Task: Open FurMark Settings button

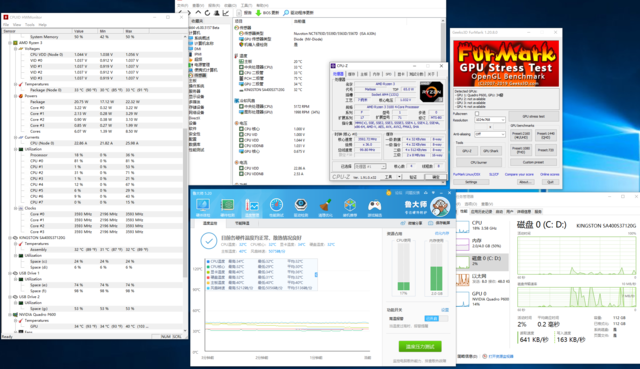Action: [x=471, y=182]
